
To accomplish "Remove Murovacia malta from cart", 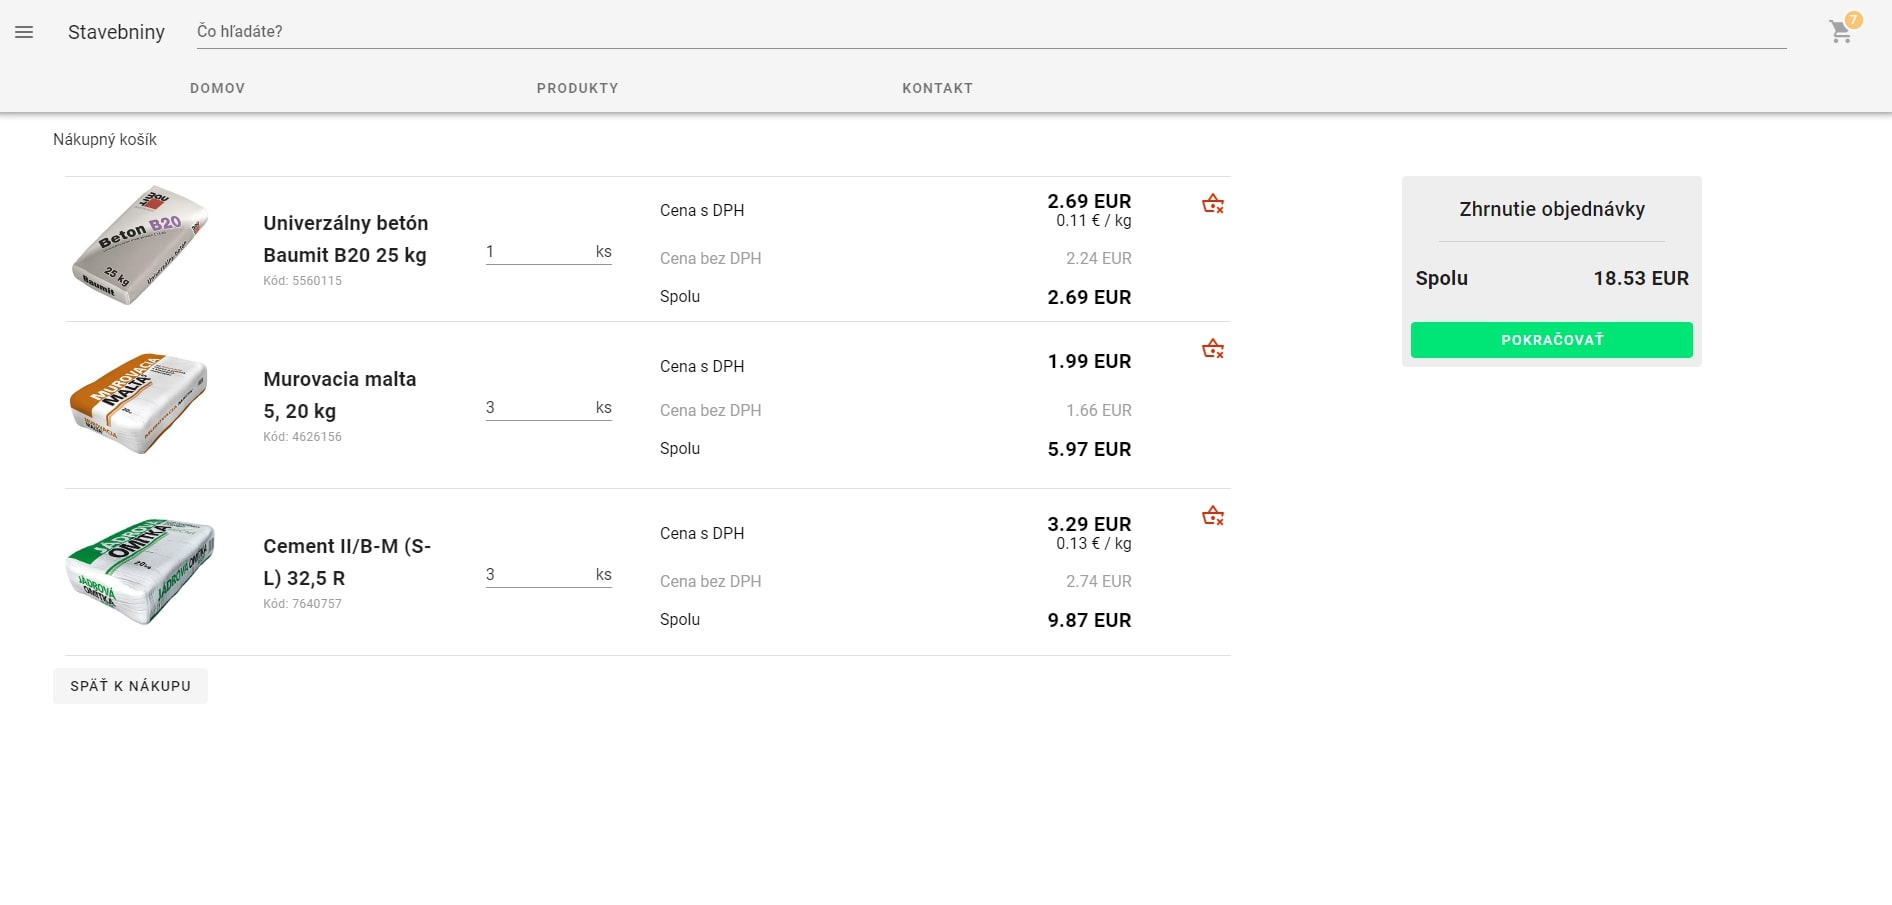I will 1213,349.
